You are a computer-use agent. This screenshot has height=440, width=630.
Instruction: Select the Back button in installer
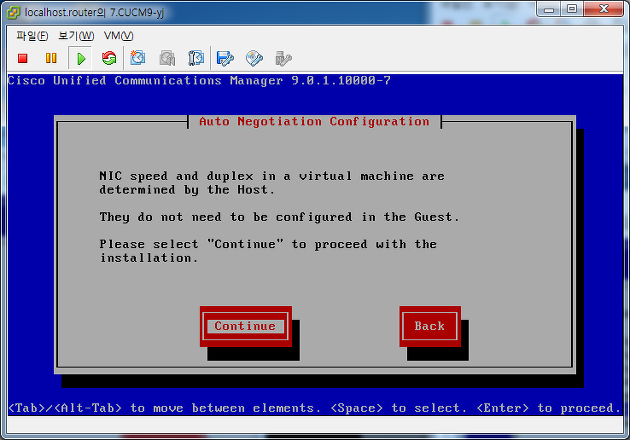pos(430,326)
